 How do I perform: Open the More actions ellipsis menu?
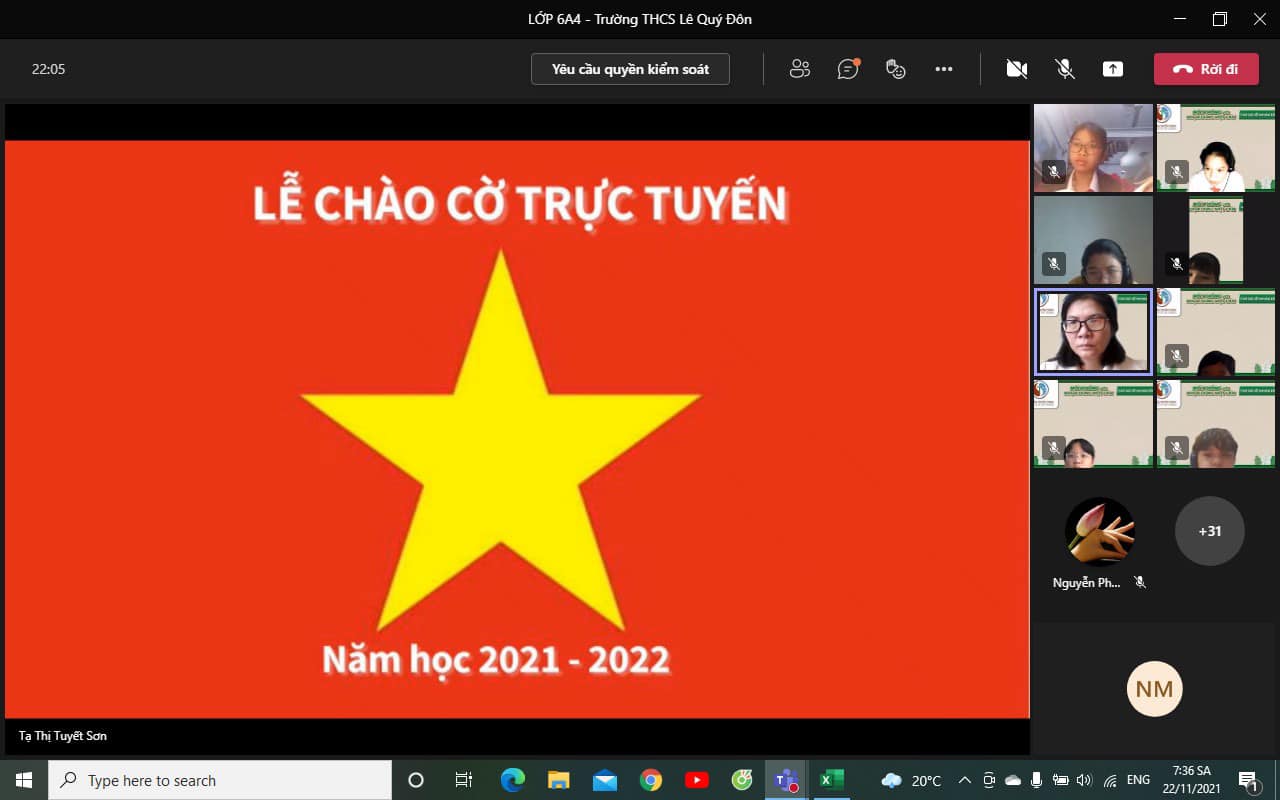(x=944, y=69)
